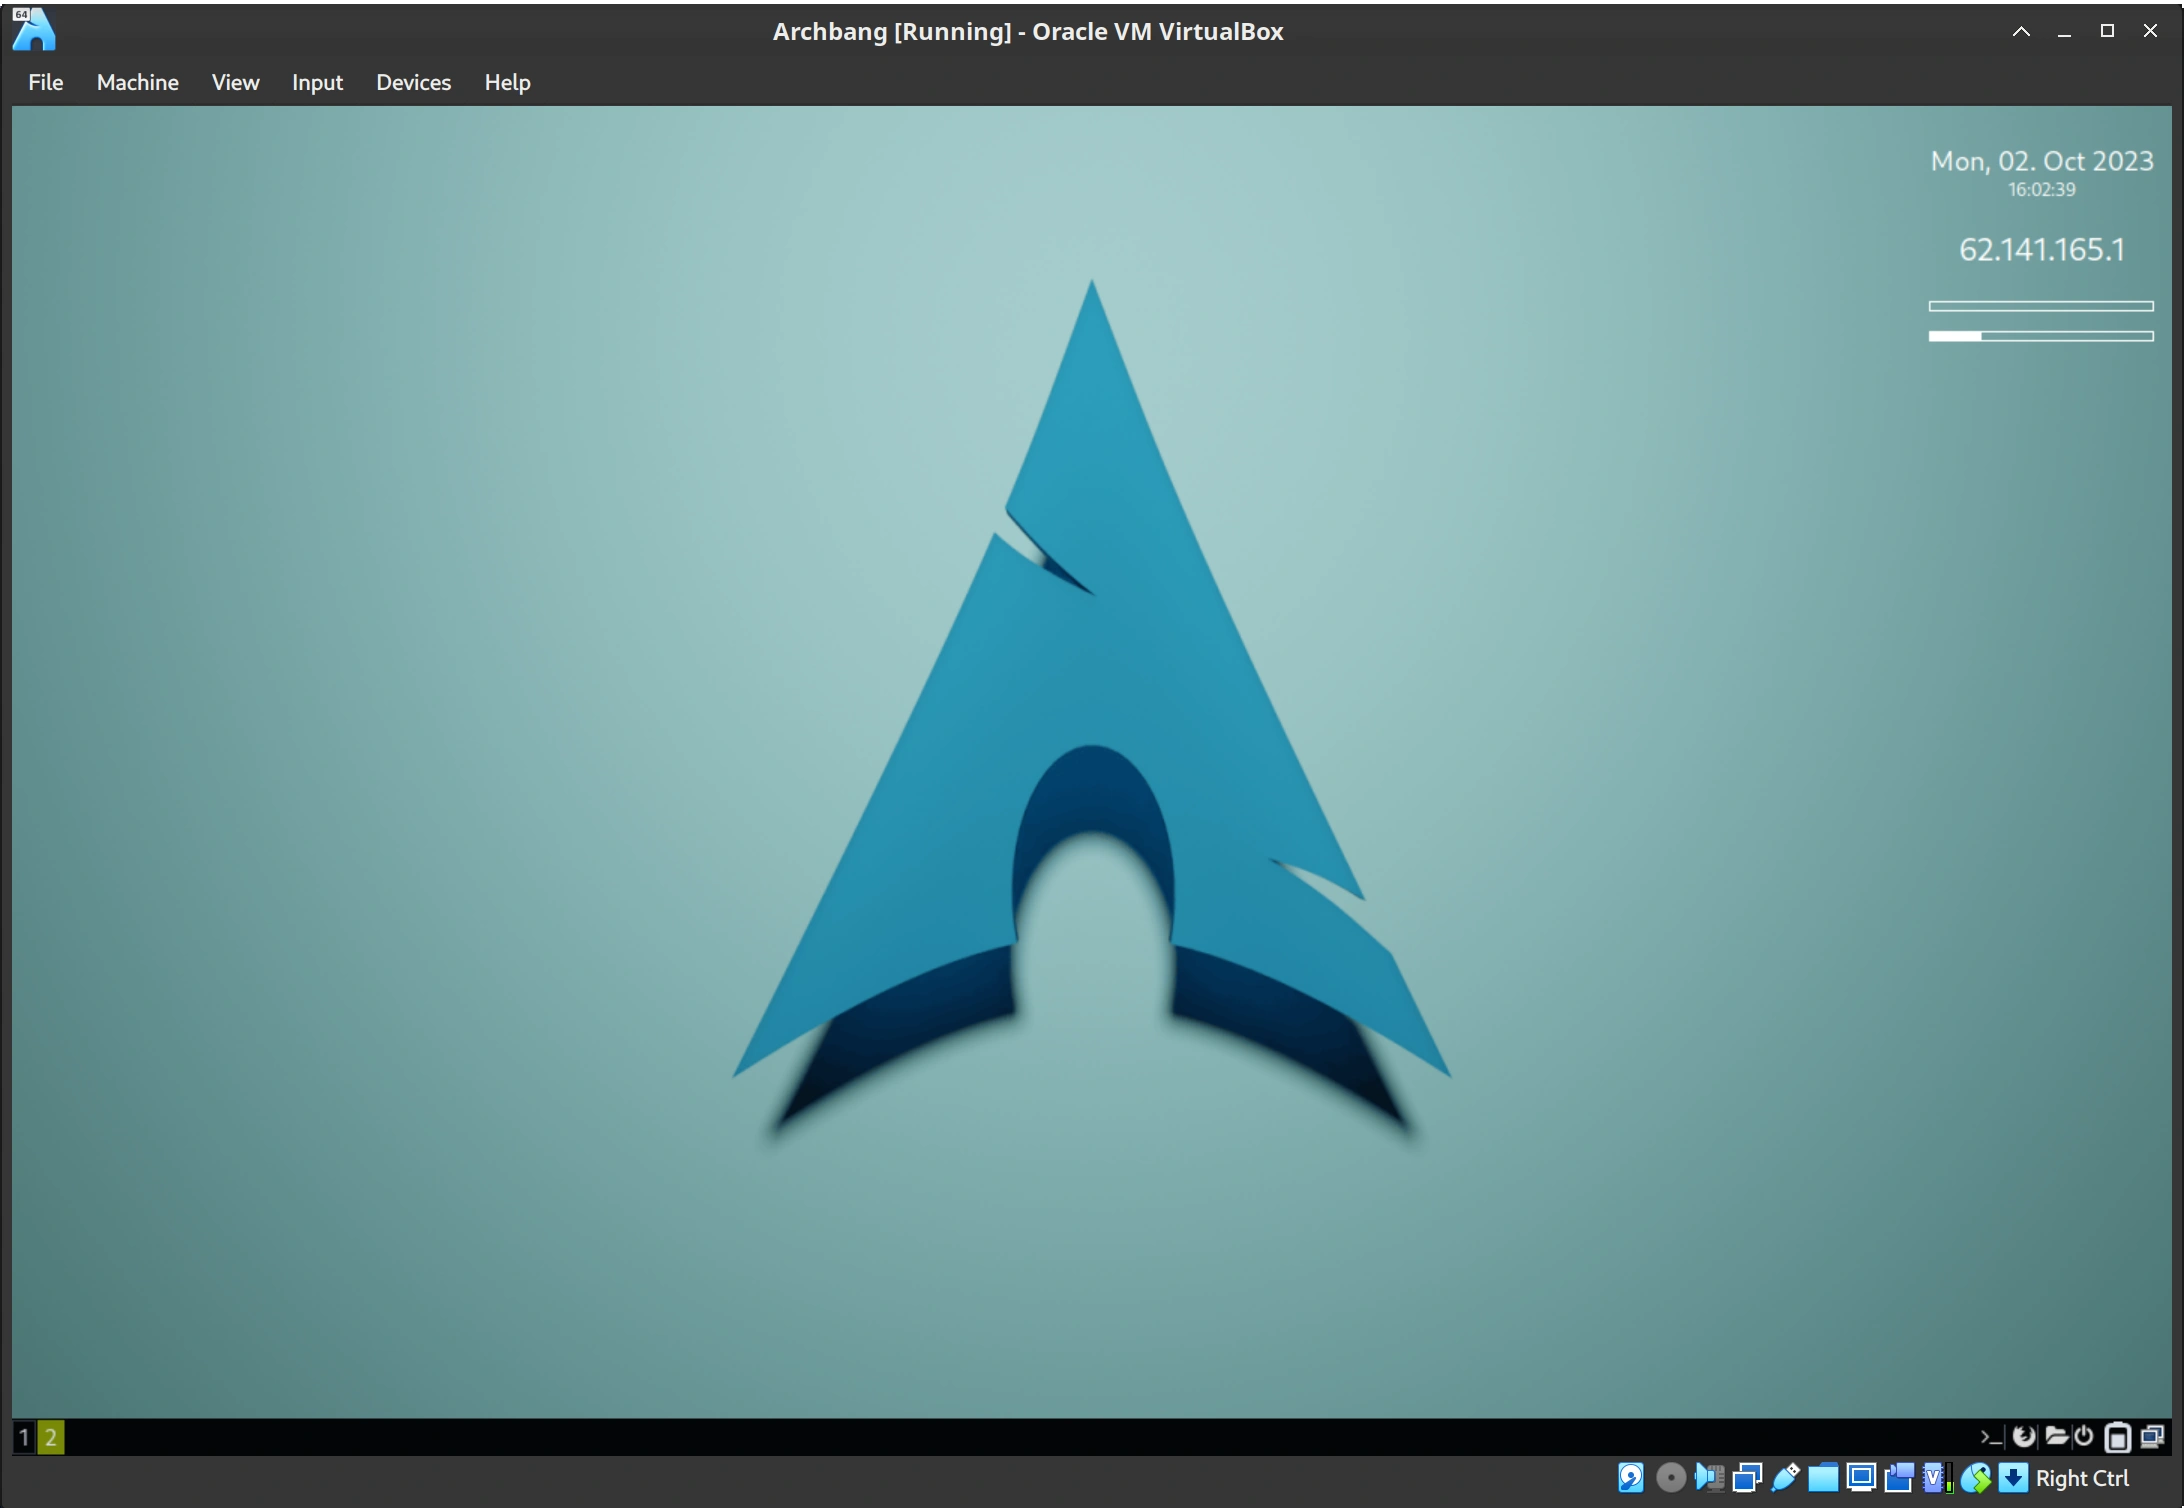Click the 'Right Ctrl' host key label

pyautogui.click(x=2082, y=1479)
